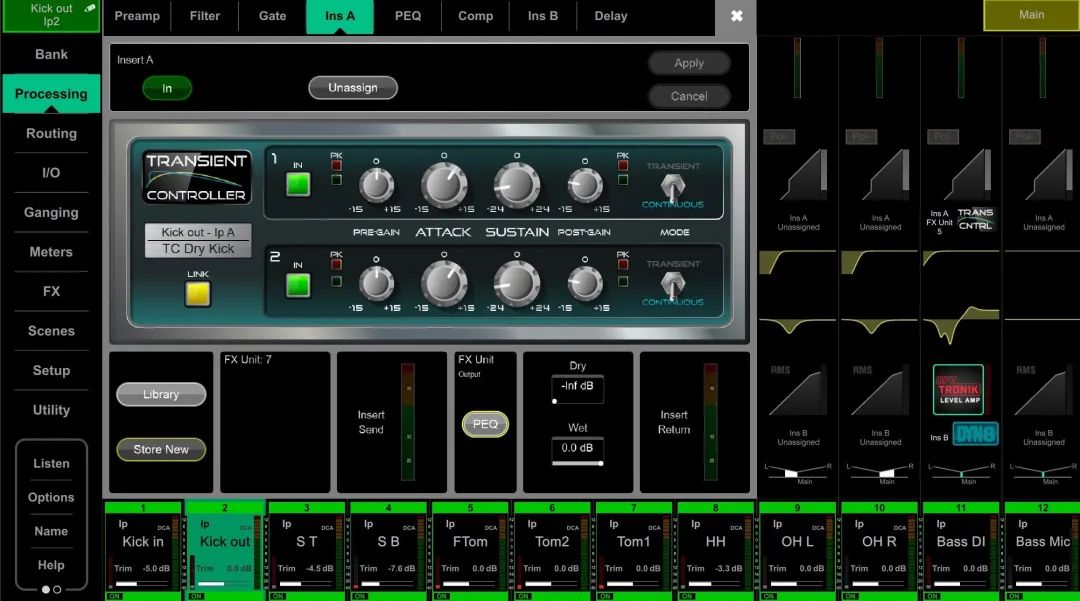This screenshot has height=601, width=1080.
Task: Click channel 2 Sustain knob
Action: click(x=516, y=284)
